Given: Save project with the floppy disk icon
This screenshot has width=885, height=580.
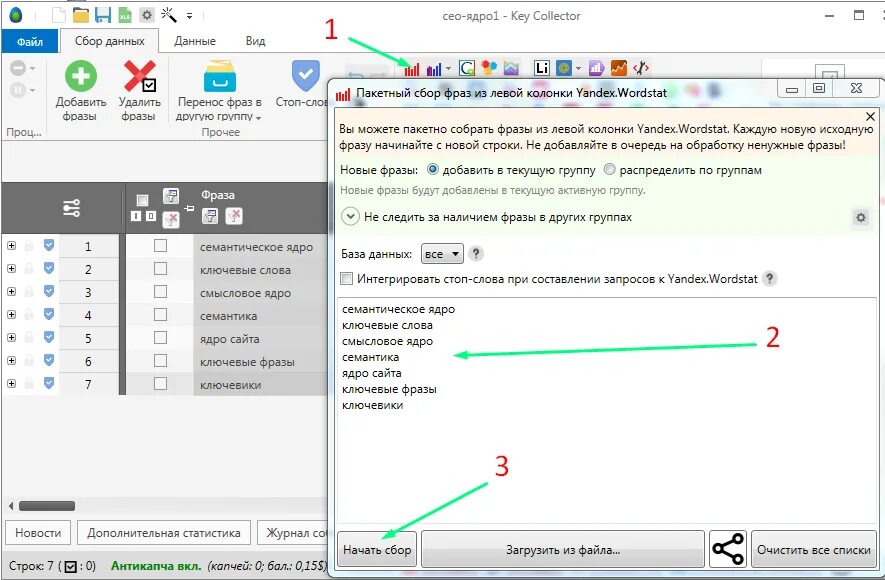Looking at the screenshot, I should coord(103,15).
